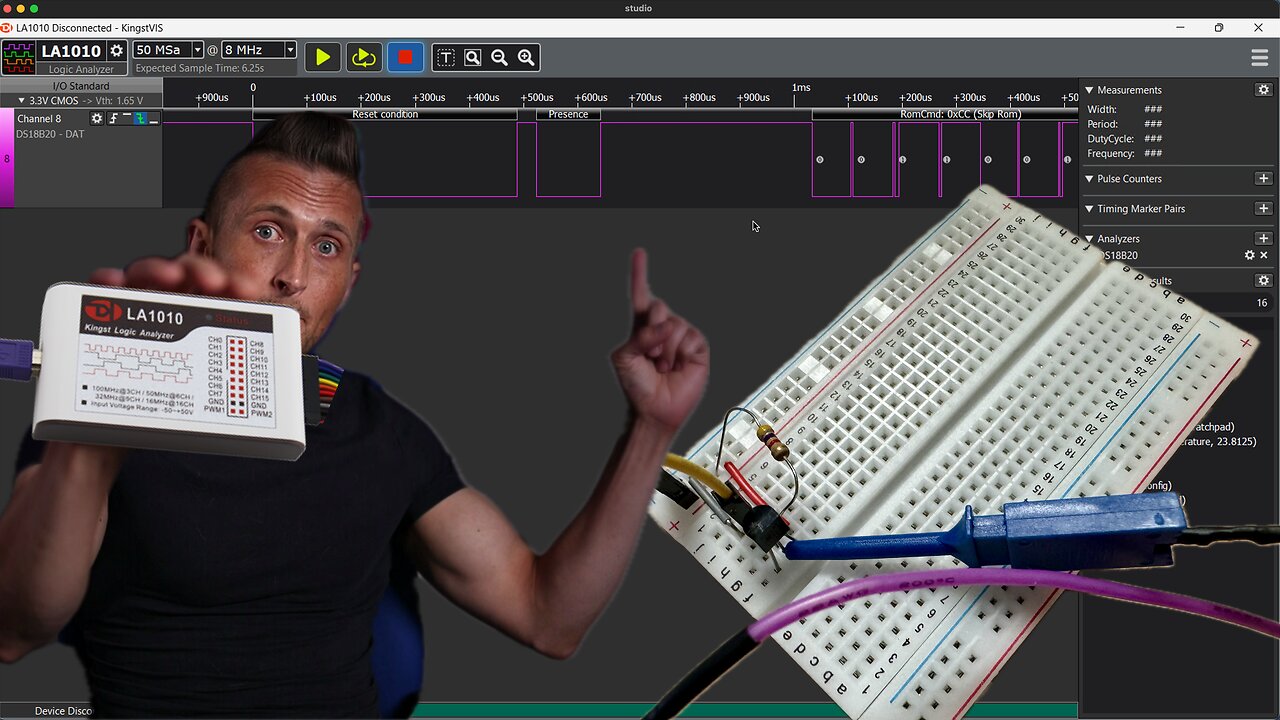Screen dimensions: 1280x720
Task: Maximize the KingstVIS window
Action: [x=1219, y=27]
